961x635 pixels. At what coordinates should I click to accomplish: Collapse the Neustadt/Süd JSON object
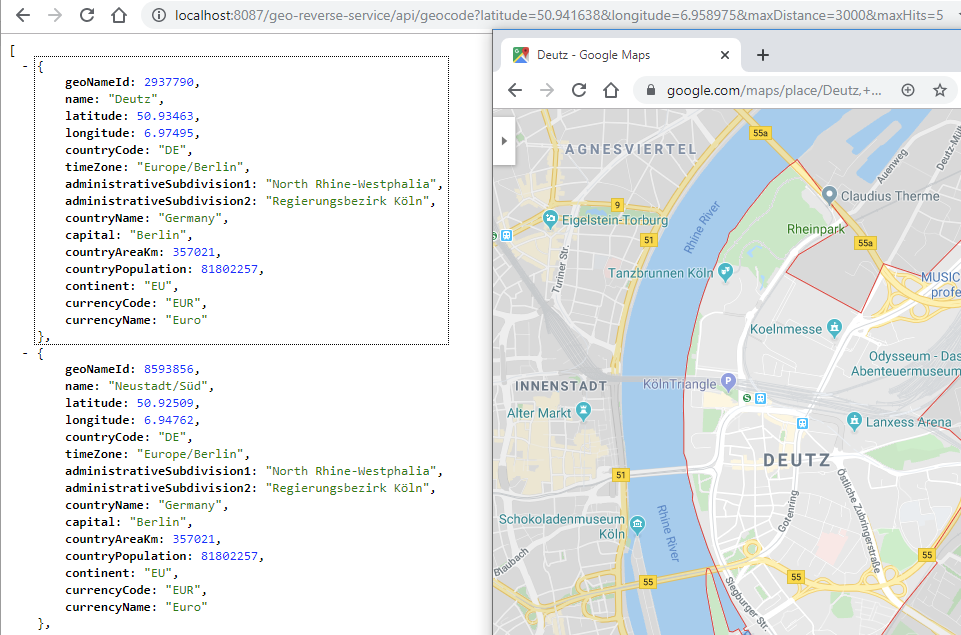[25, 352]
